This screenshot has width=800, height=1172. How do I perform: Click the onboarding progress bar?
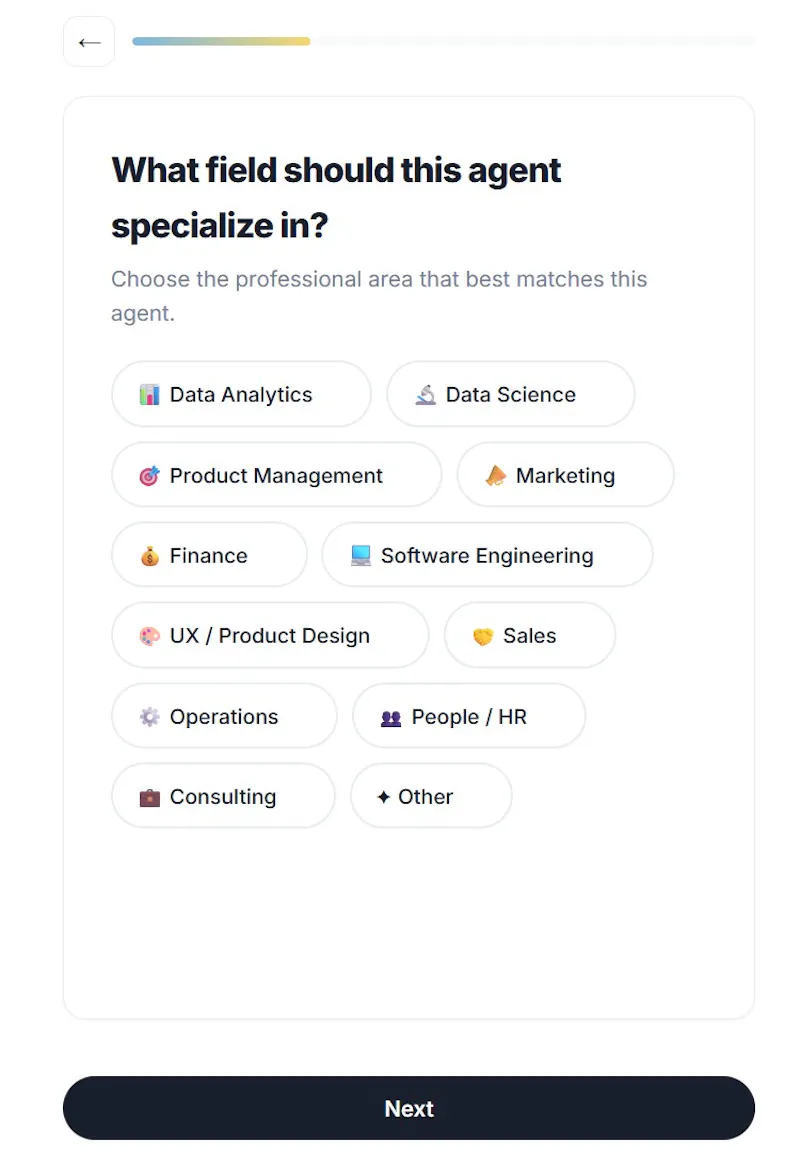(443, 41)
